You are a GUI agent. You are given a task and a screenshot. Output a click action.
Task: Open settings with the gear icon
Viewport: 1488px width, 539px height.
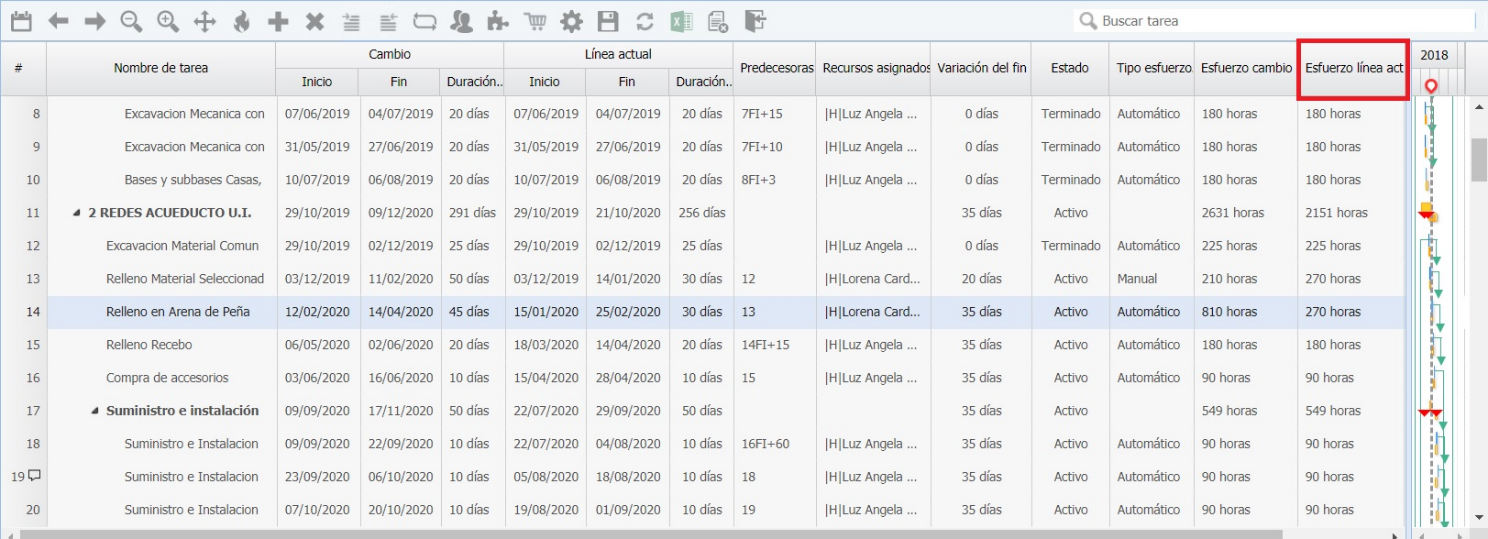point(571,20)
